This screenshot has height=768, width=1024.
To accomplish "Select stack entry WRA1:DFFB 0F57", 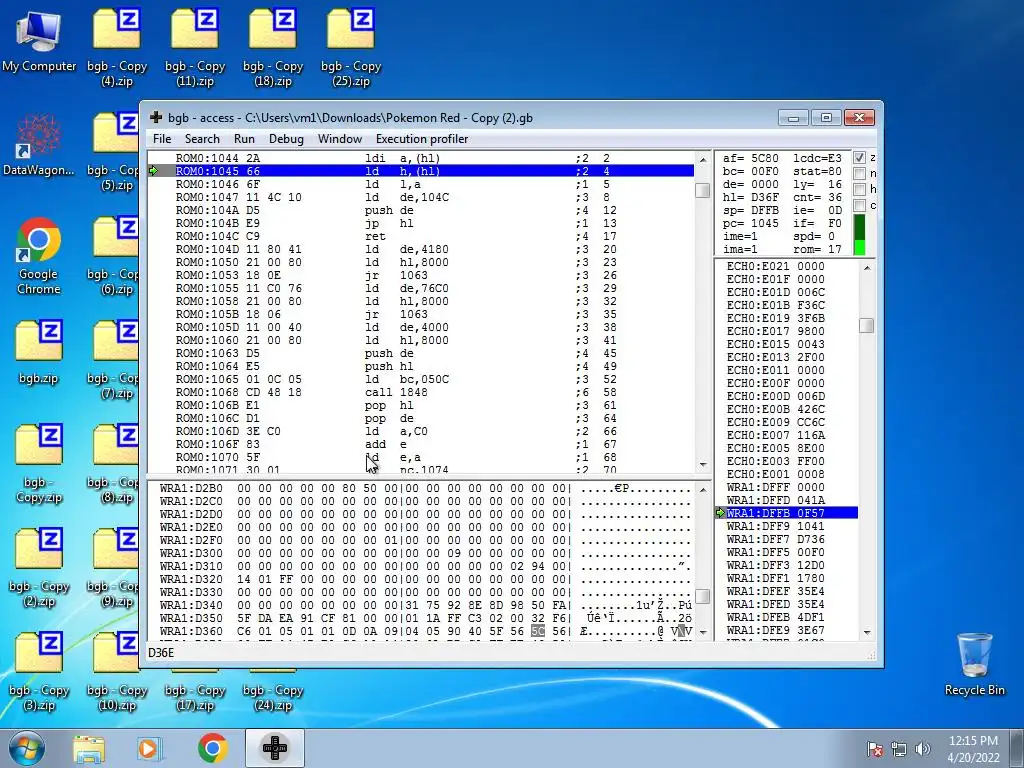I will [x=787, y=513].
